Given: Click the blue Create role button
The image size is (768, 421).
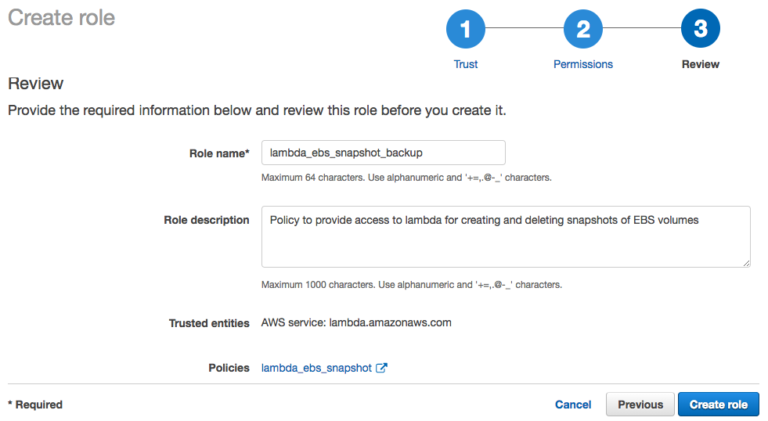Looking at the screenshot, I should click(x=718, y=405).
